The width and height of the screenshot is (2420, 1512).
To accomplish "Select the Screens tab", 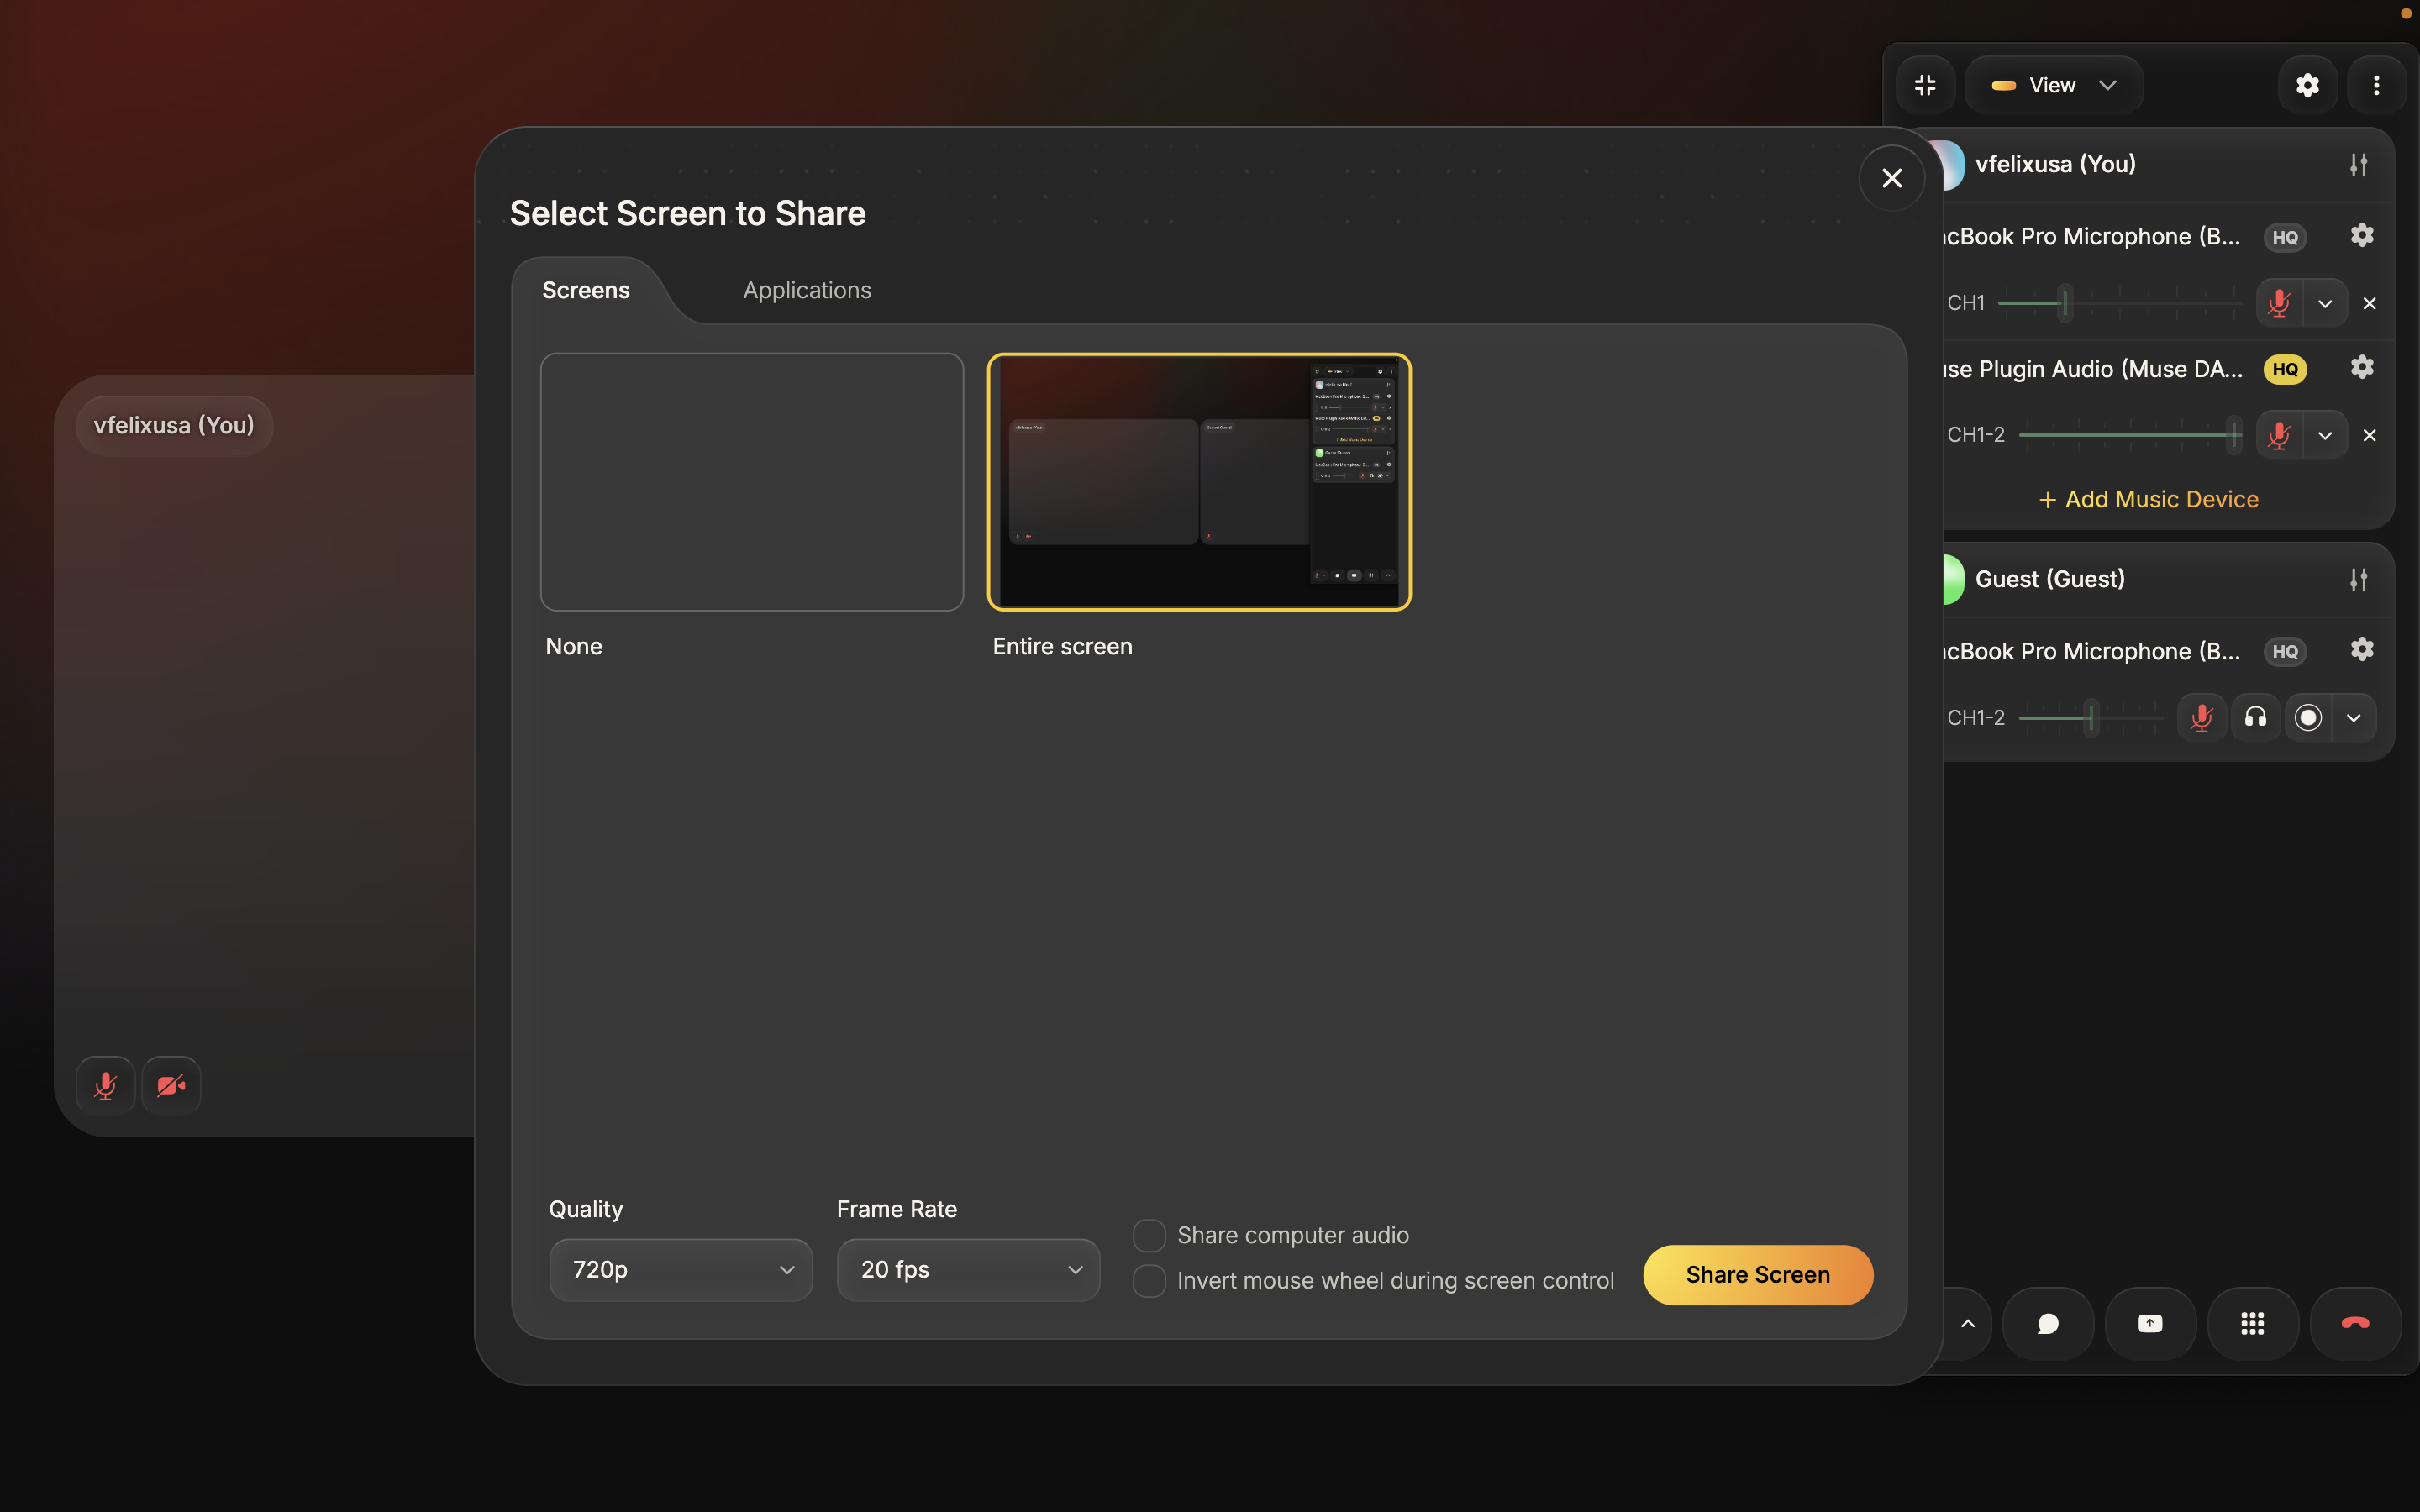I will click(585, 290).
